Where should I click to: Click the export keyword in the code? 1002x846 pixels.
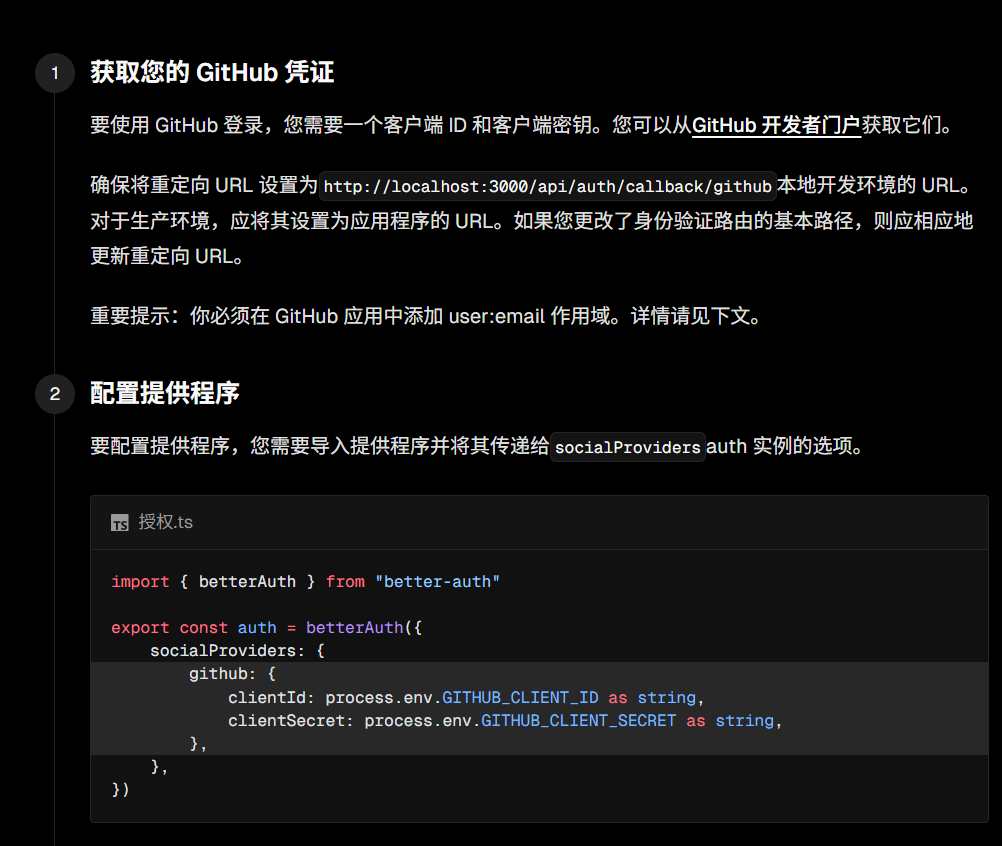[140, 628]
